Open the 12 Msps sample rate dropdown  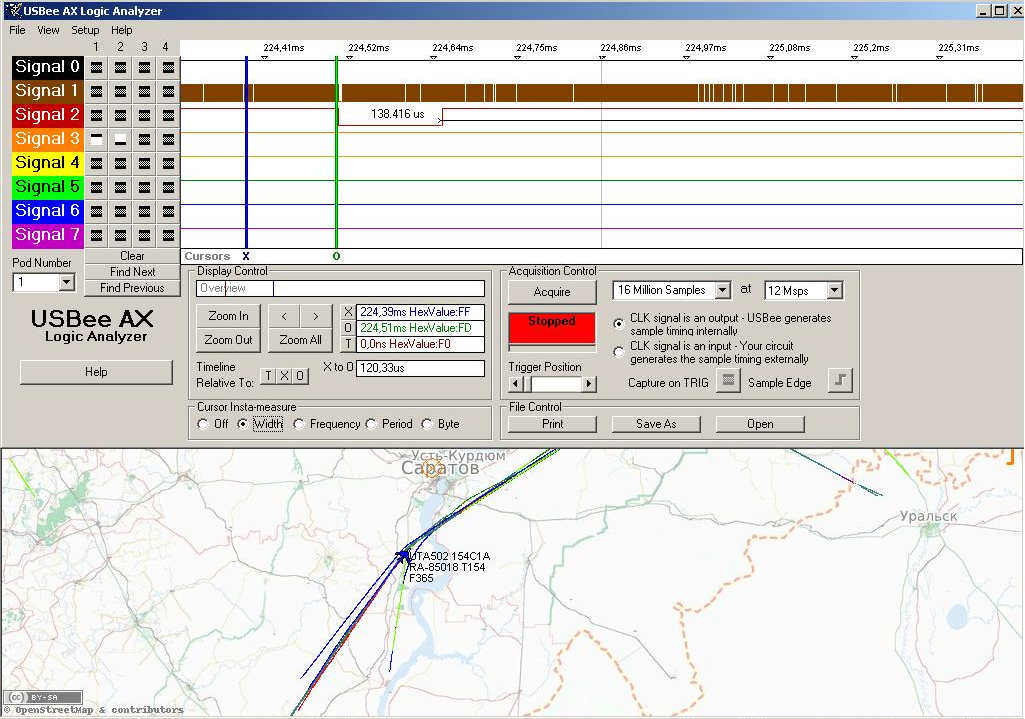[x=835, y=290]
